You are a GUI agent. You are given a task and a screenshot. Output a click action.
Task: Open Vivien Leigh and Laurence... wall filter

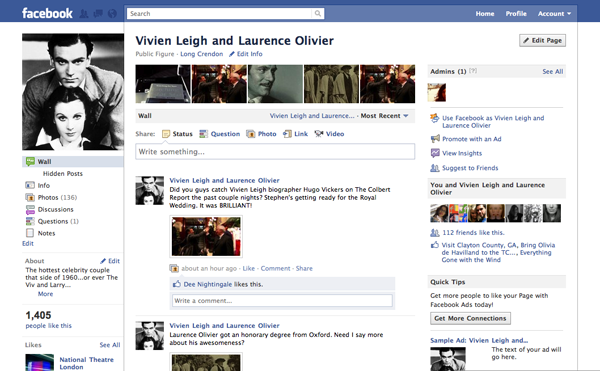coord(312,116)
